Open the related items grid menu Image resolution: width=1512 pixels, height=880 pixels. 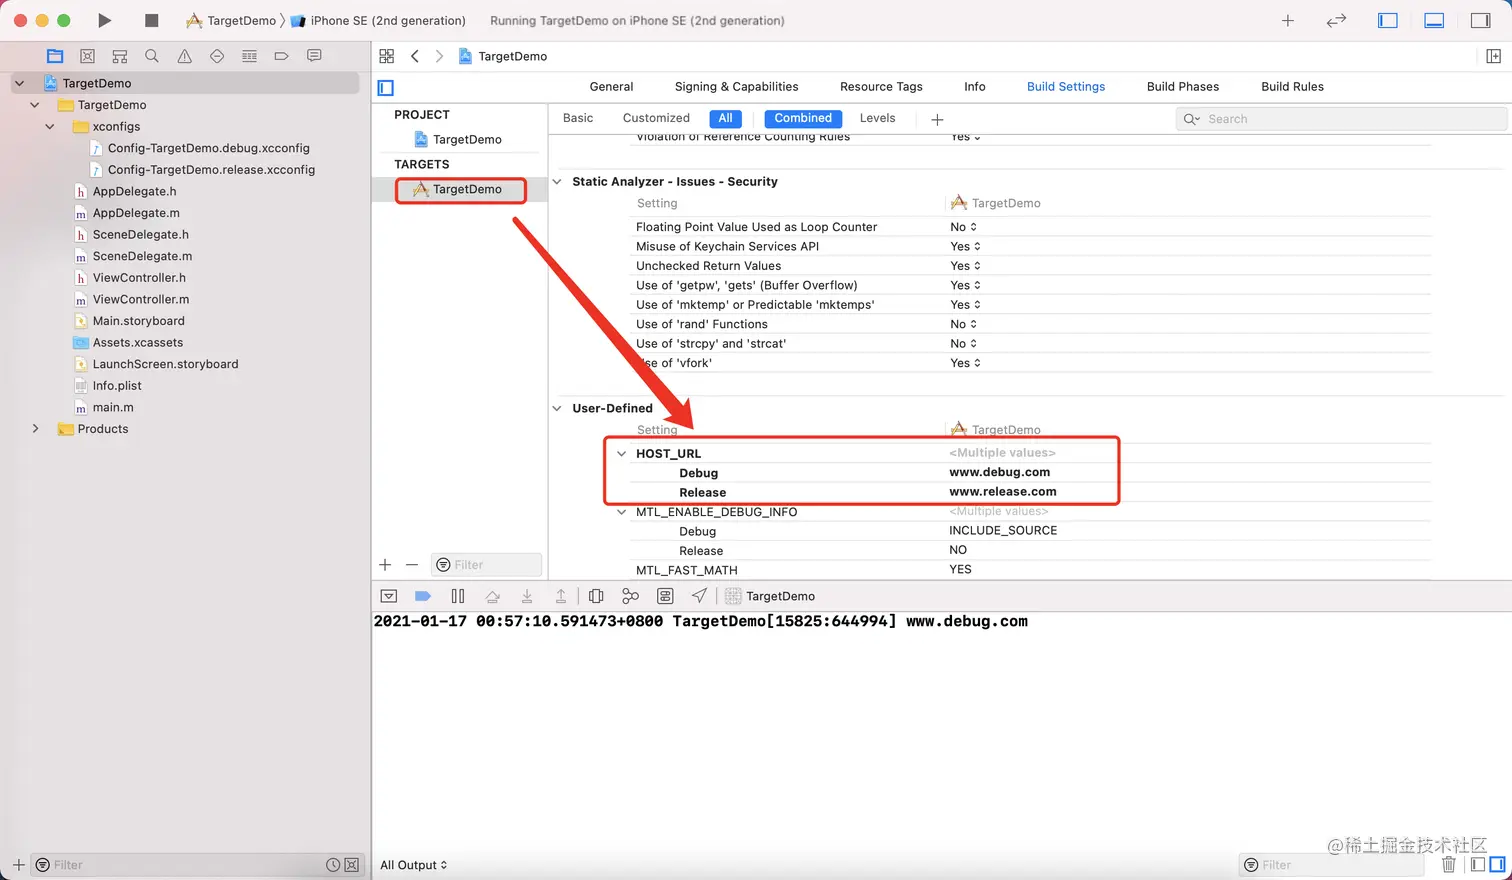click(x=387, y=56)
